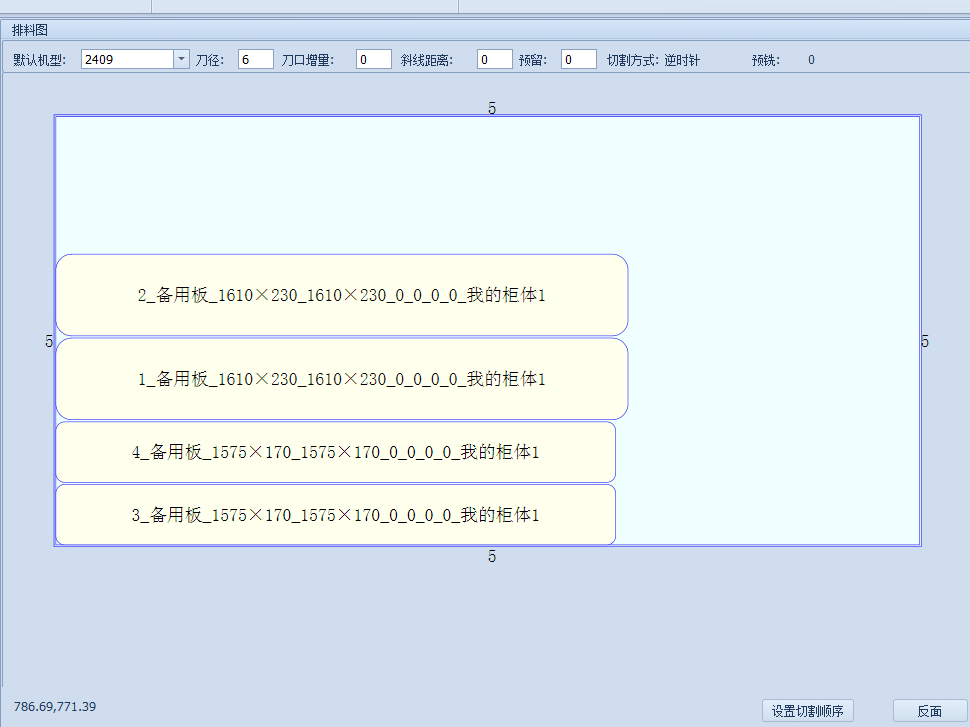Image resolution: width=970 pixels, height=727 pixels.
Task: Click the 刀径 input field
Action: click(255, 60)
